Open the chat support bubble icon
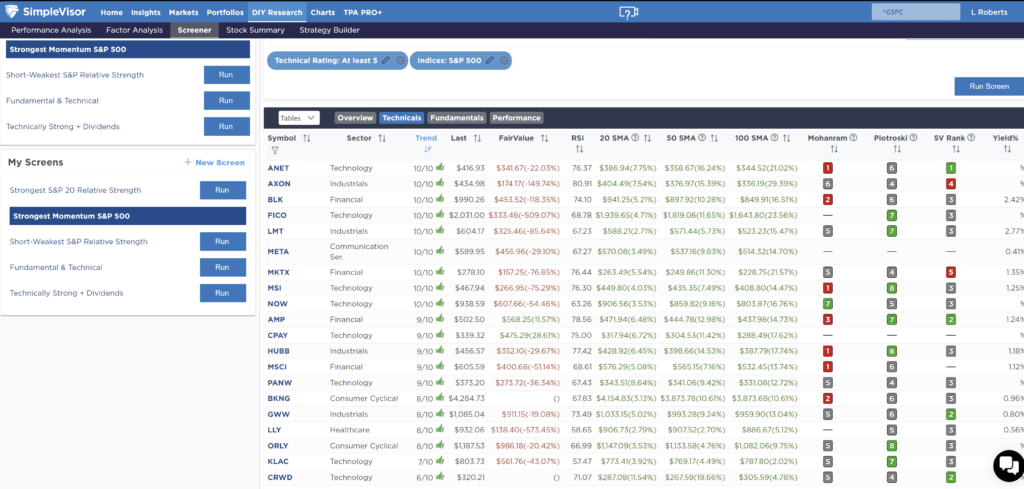1024x489 pixels. (x=1005, y=466)
